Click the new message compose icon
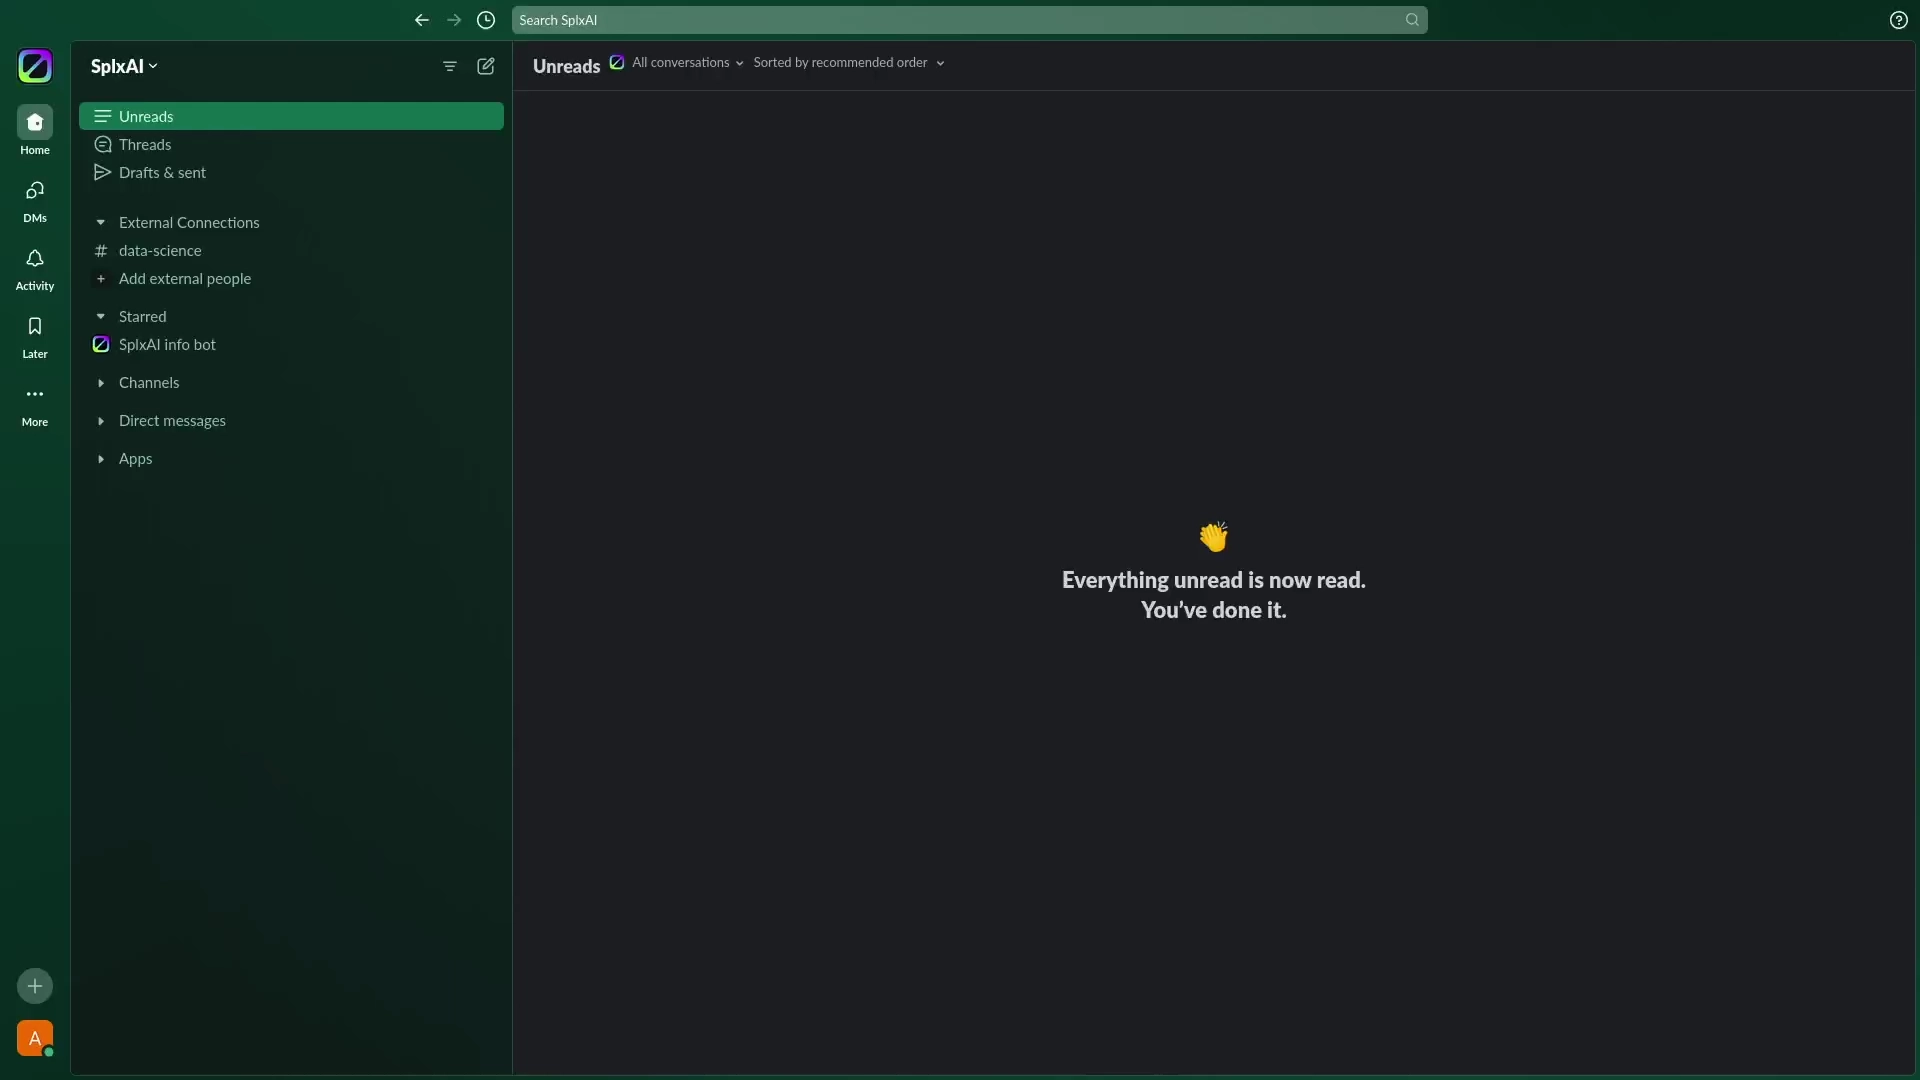1920x1080 pixels. pos(486,66)
